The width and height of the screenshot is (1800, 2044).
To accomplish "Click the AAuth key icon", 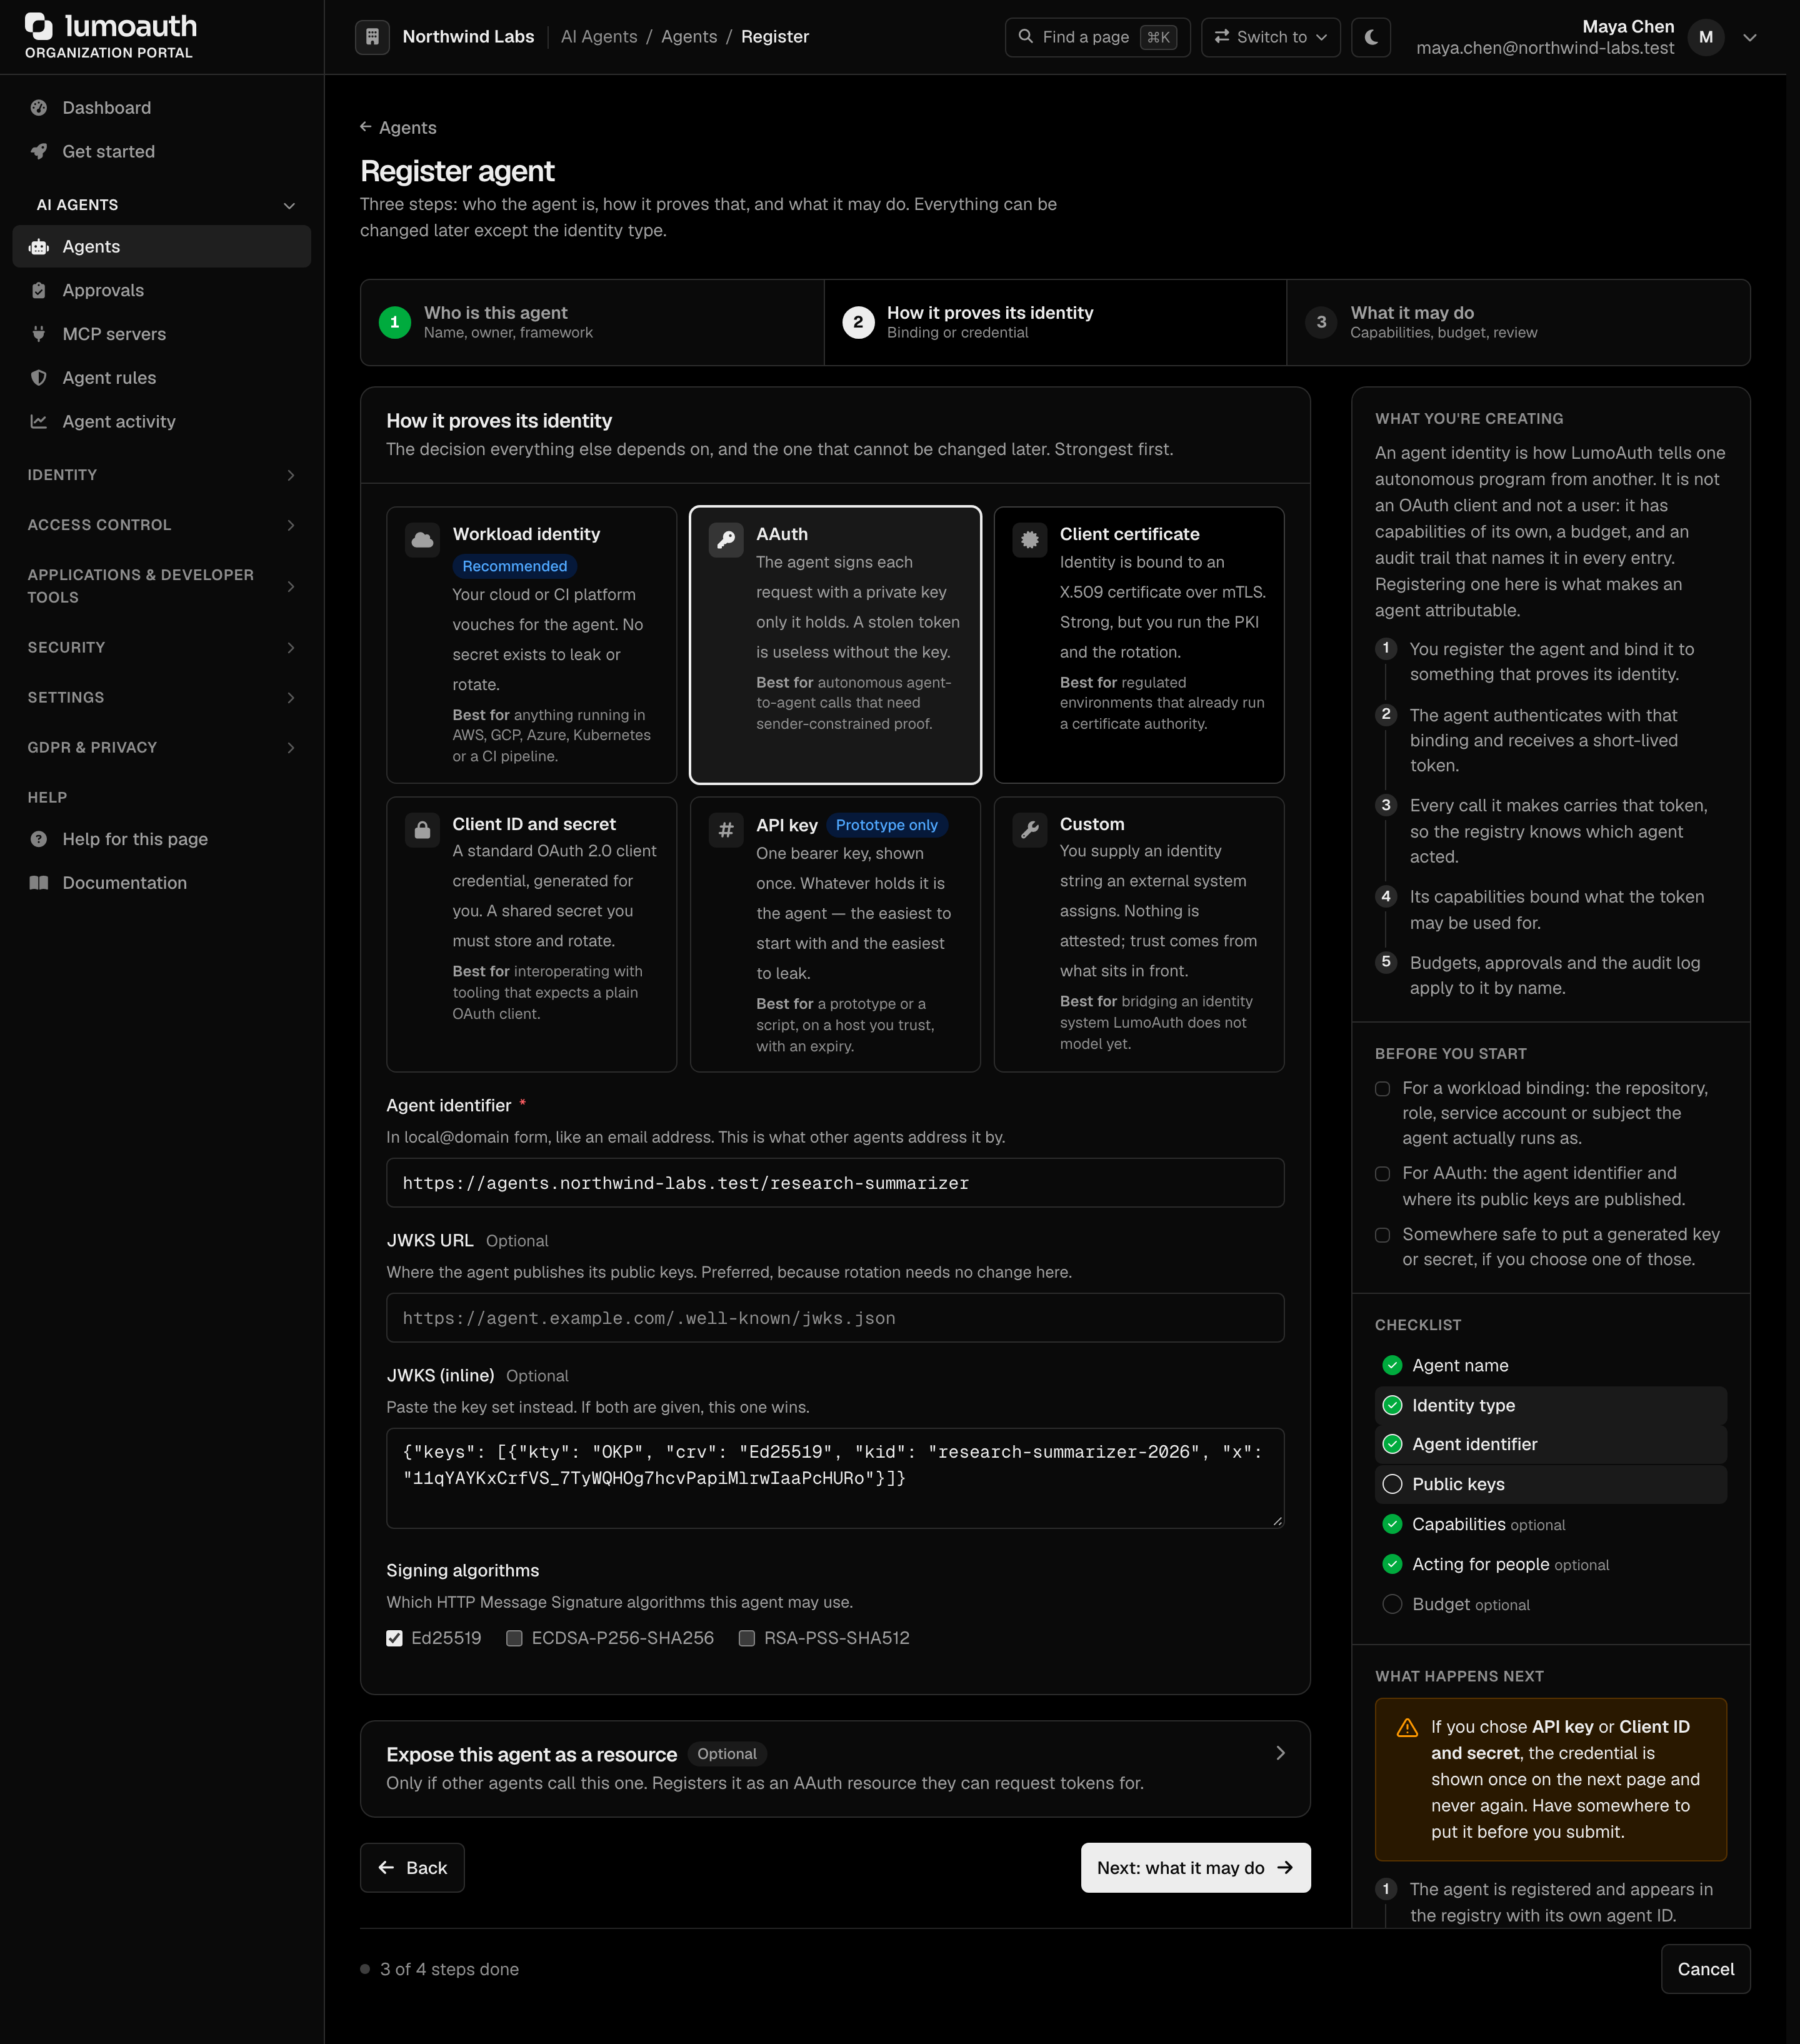I will pyautogui.click(x=726, y=540).
